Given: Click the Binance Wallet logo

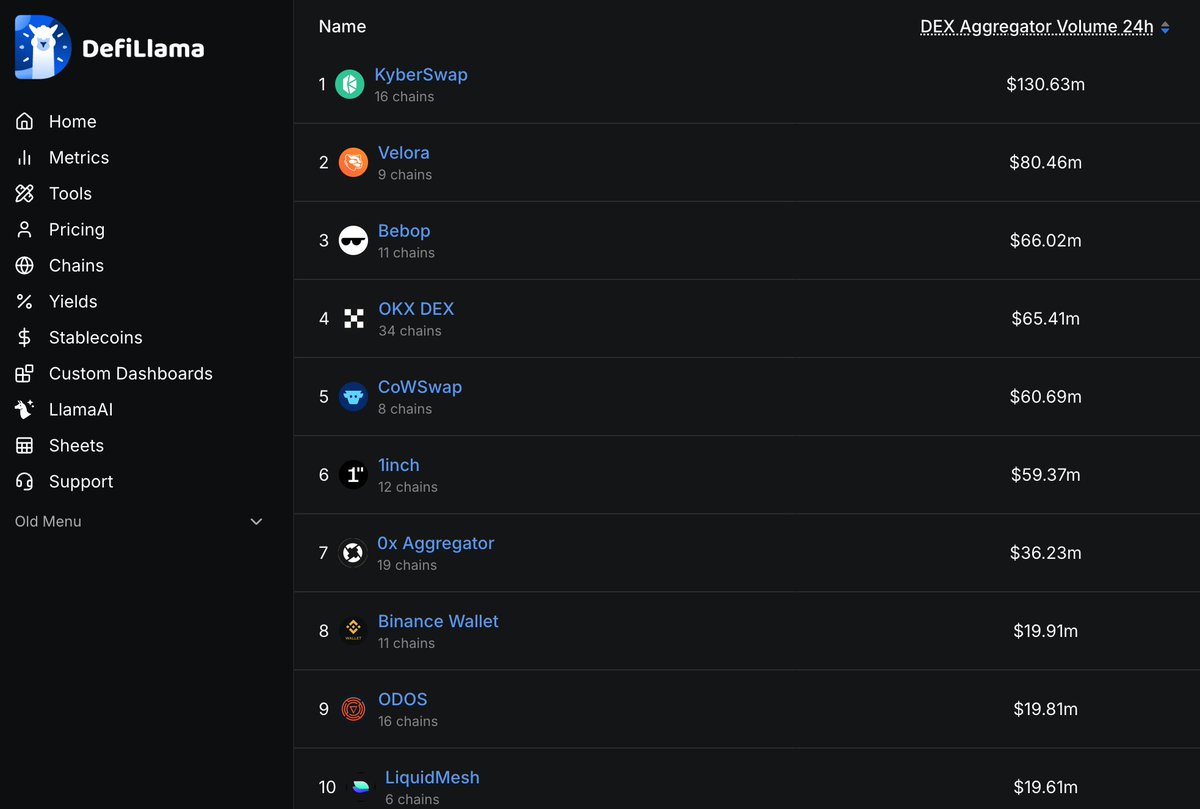Looking at the screenshot, I should click(353, 630).
